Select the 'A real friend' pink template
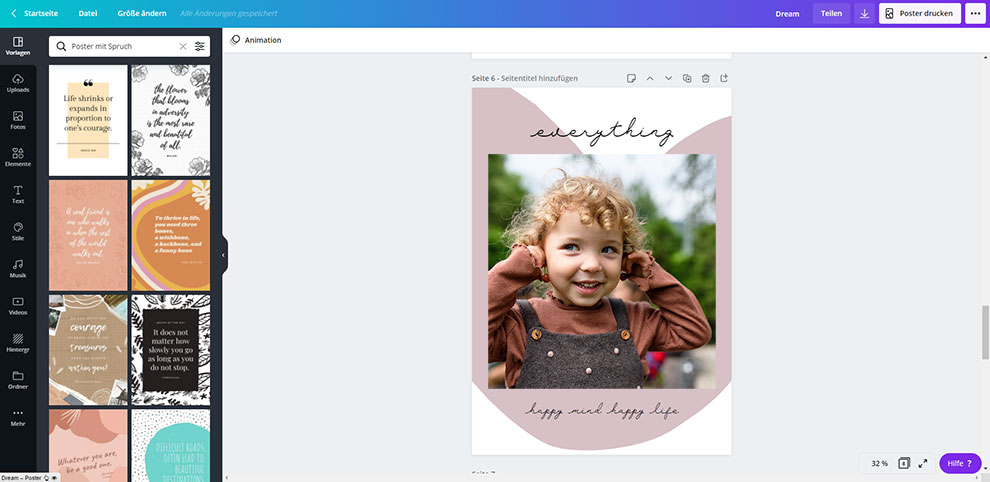The height and width of the screenshot is (482, 990). click(88, 235)
